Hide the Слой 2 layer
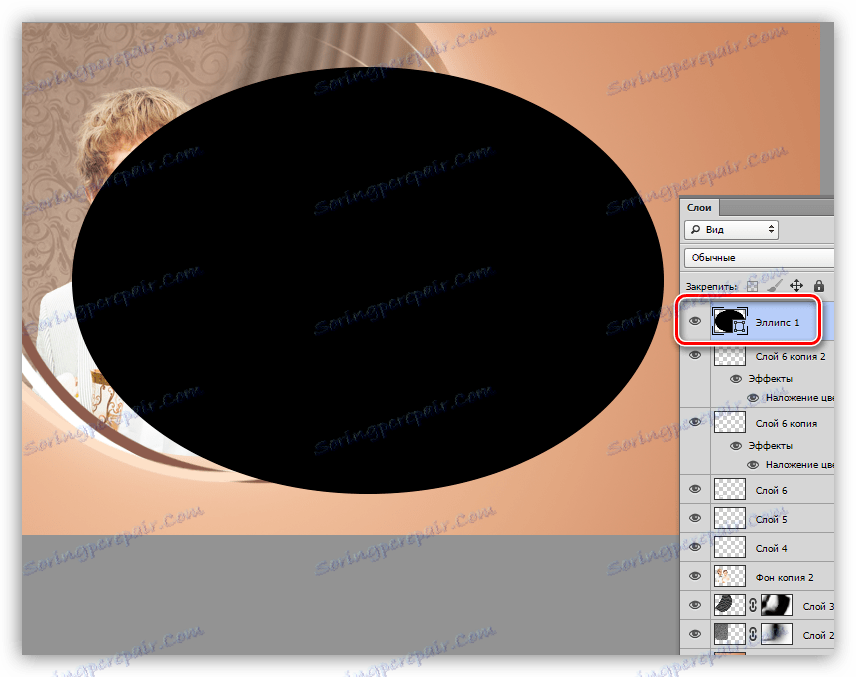 click(694, 634)
